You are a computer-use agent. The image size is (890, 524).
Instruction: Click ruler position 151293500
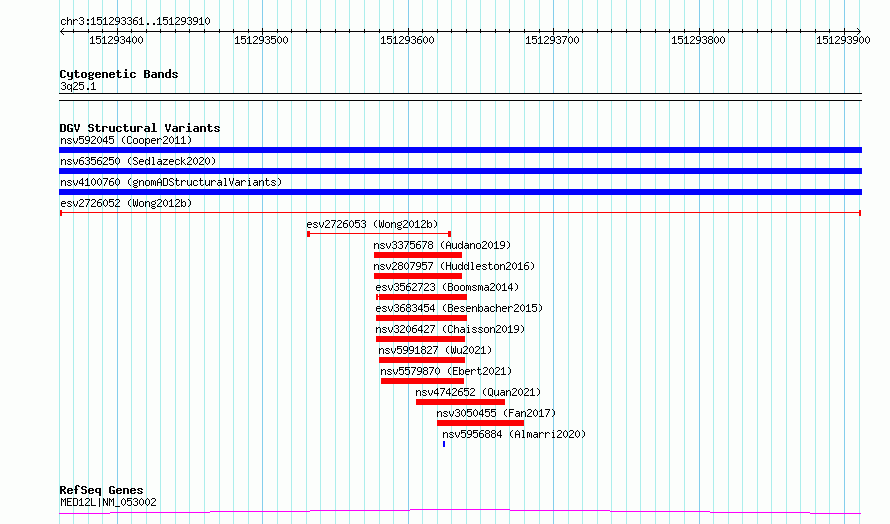click(262, 40)
